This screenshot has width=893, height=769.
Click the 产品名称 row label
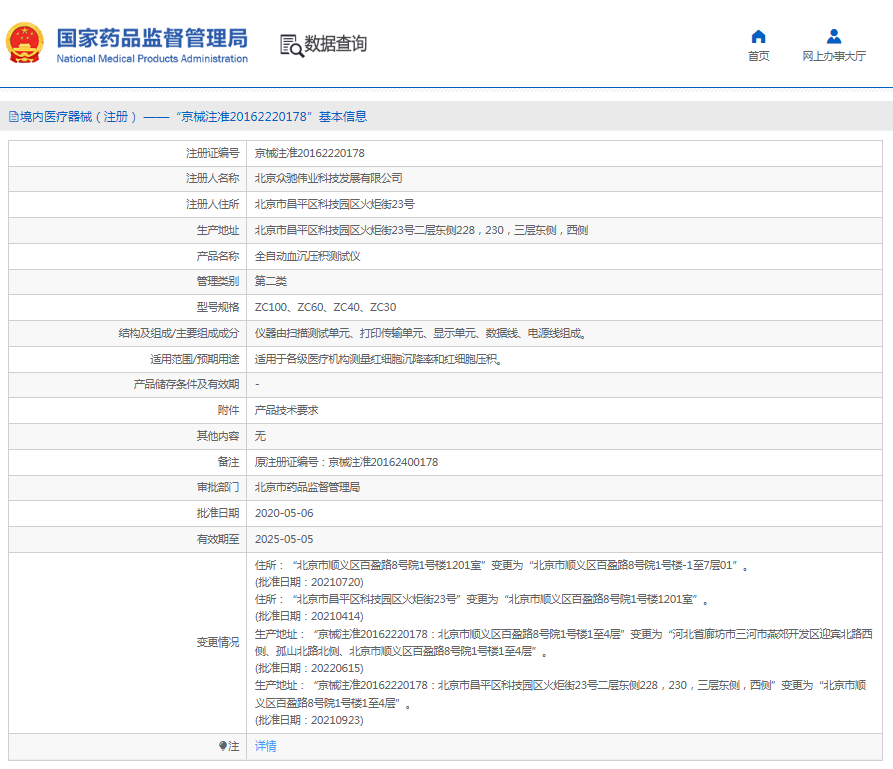point(218,256)
